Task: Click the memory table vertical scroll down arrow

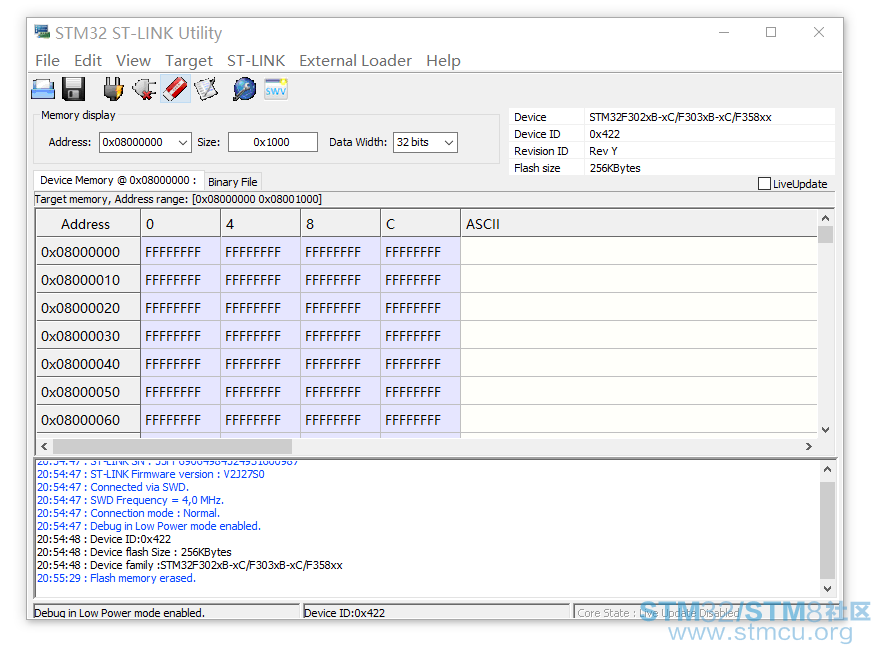Action: click(826, 429)
